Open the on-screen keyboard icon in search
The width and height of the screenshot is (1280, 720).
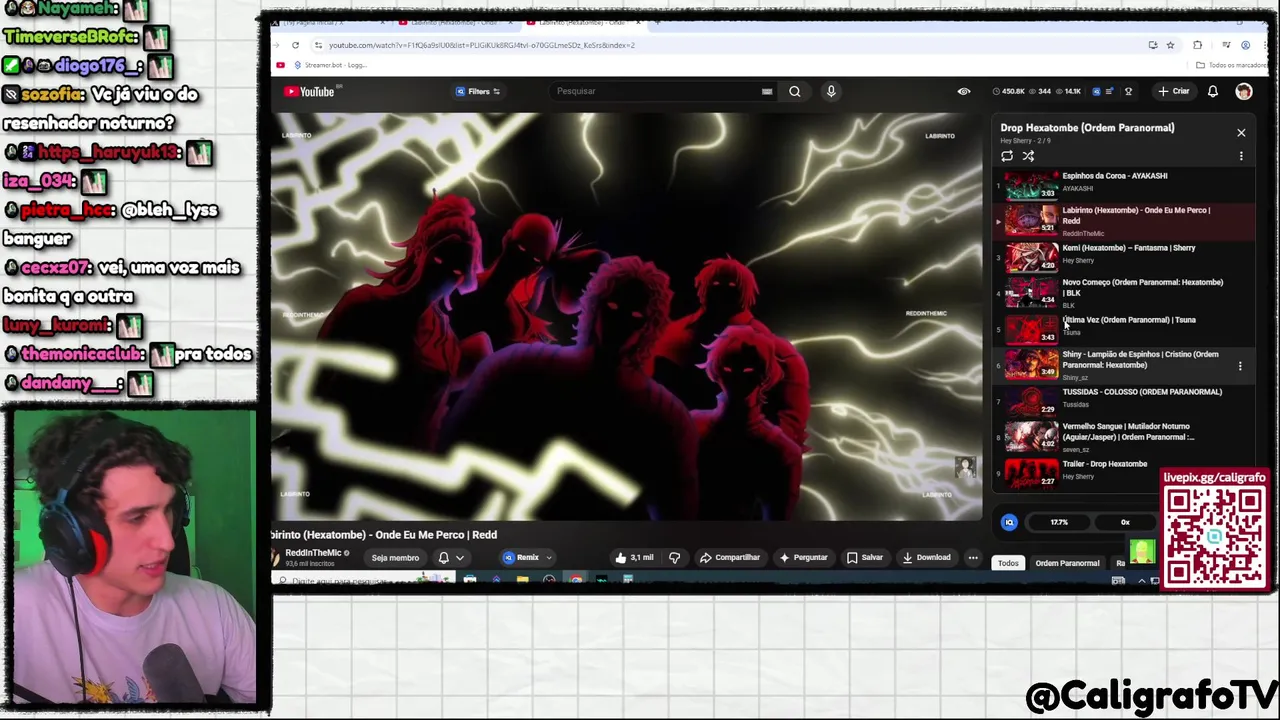(767, 91)
